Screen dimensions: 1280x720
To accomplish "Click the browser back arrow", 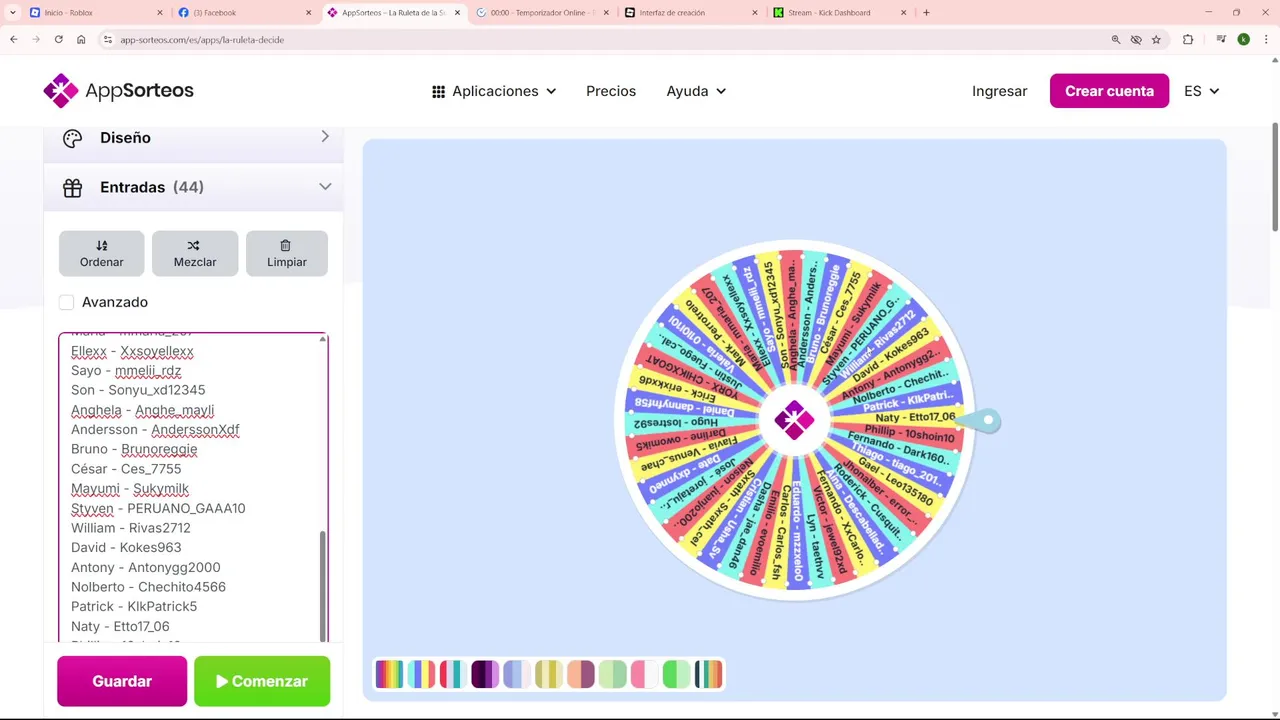I will pos(14,39).
